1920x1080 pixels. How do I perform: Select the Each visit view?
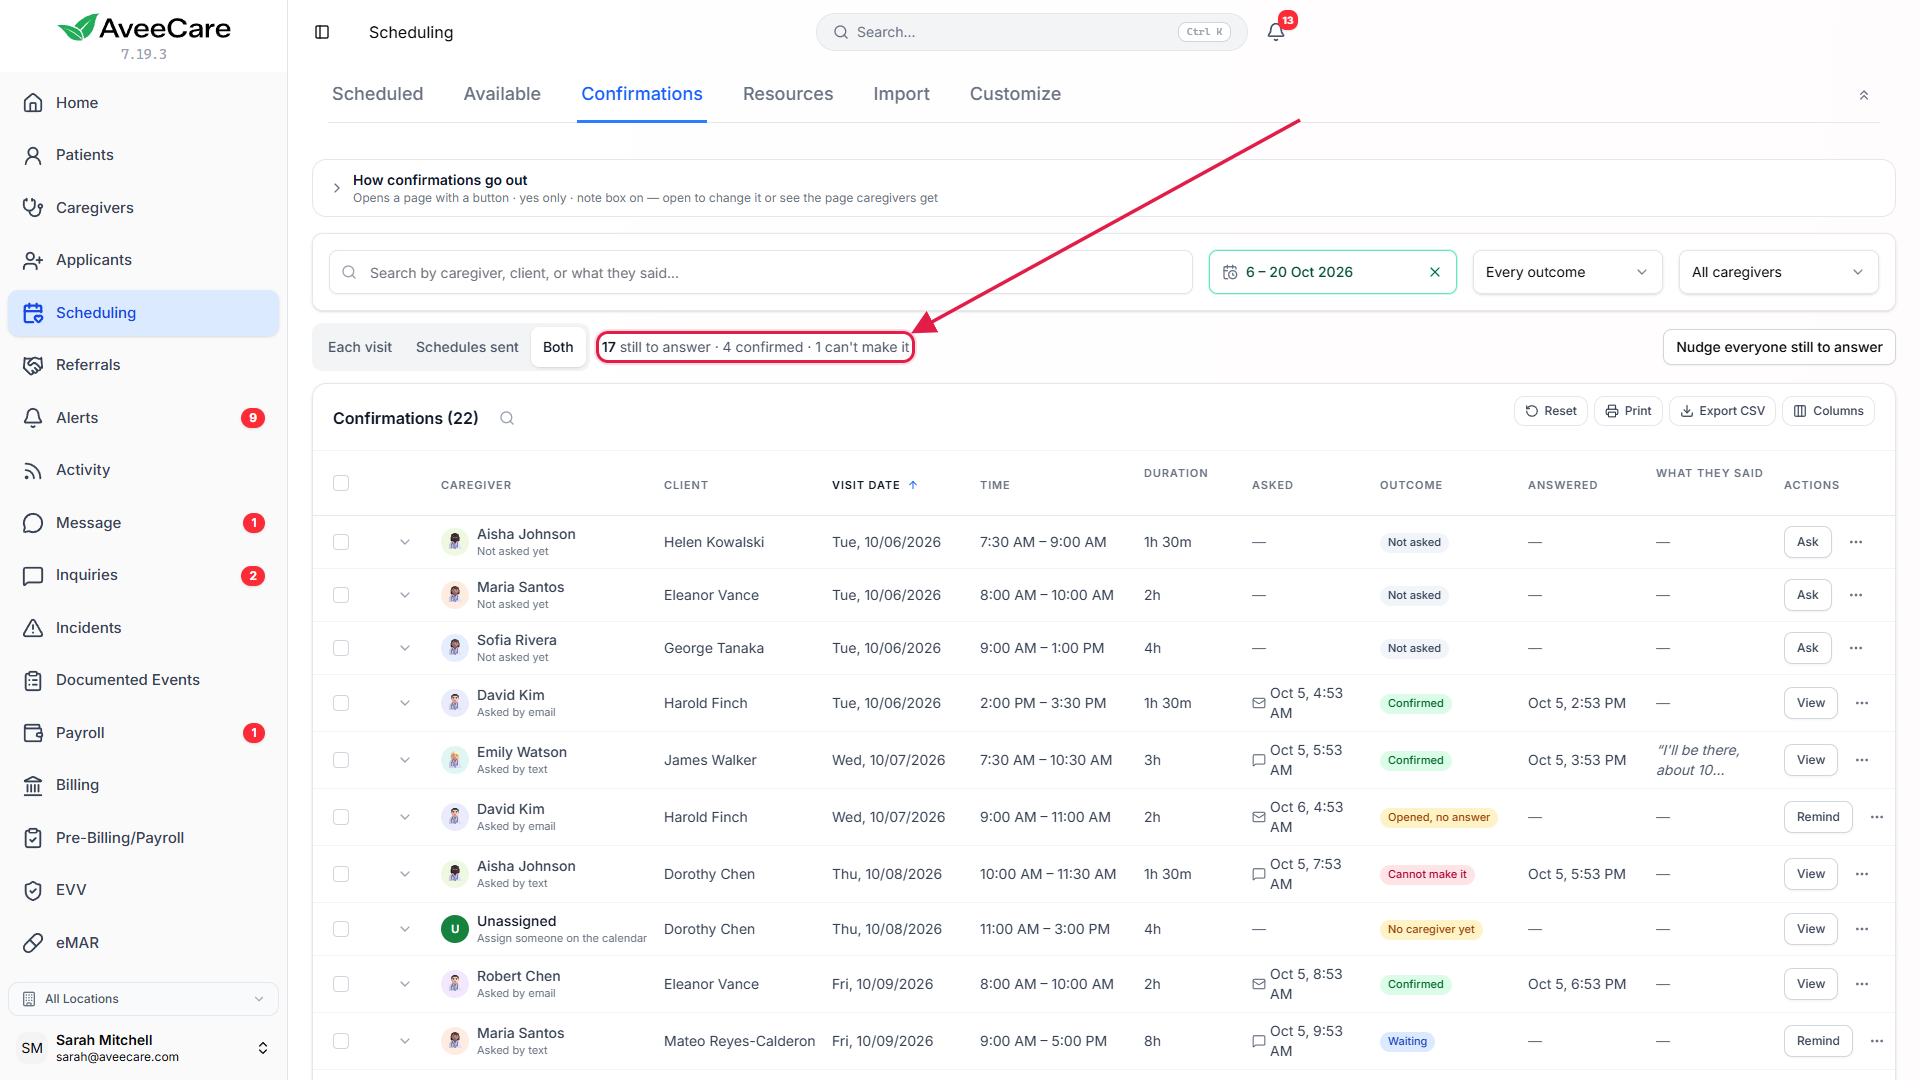coord(360,347)
